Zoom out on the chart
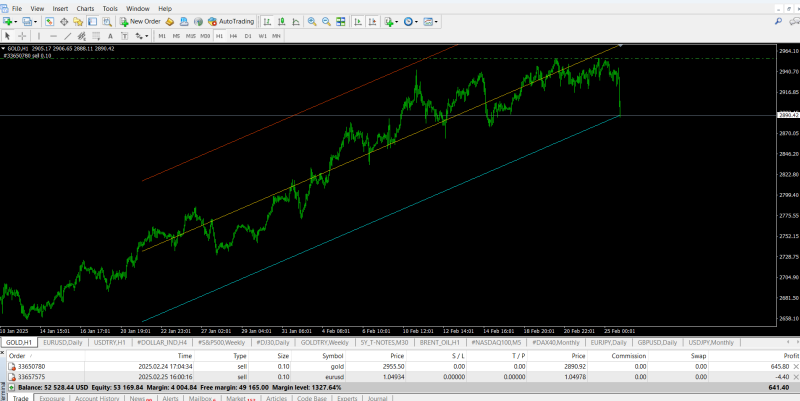 tap(326, 21)
